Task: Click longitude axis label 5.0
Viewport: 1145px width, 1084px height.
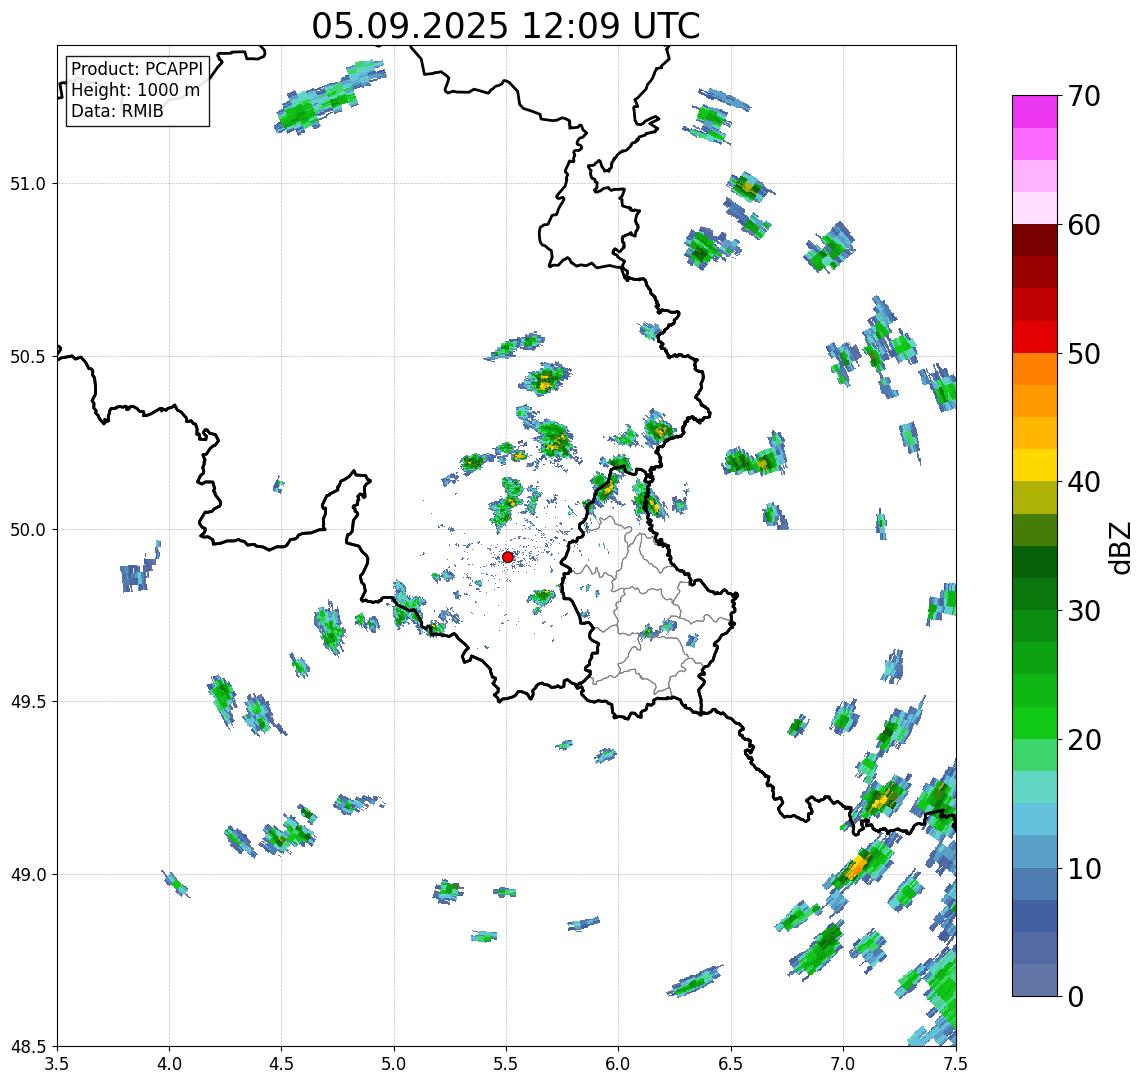Action: point(394,1064)
